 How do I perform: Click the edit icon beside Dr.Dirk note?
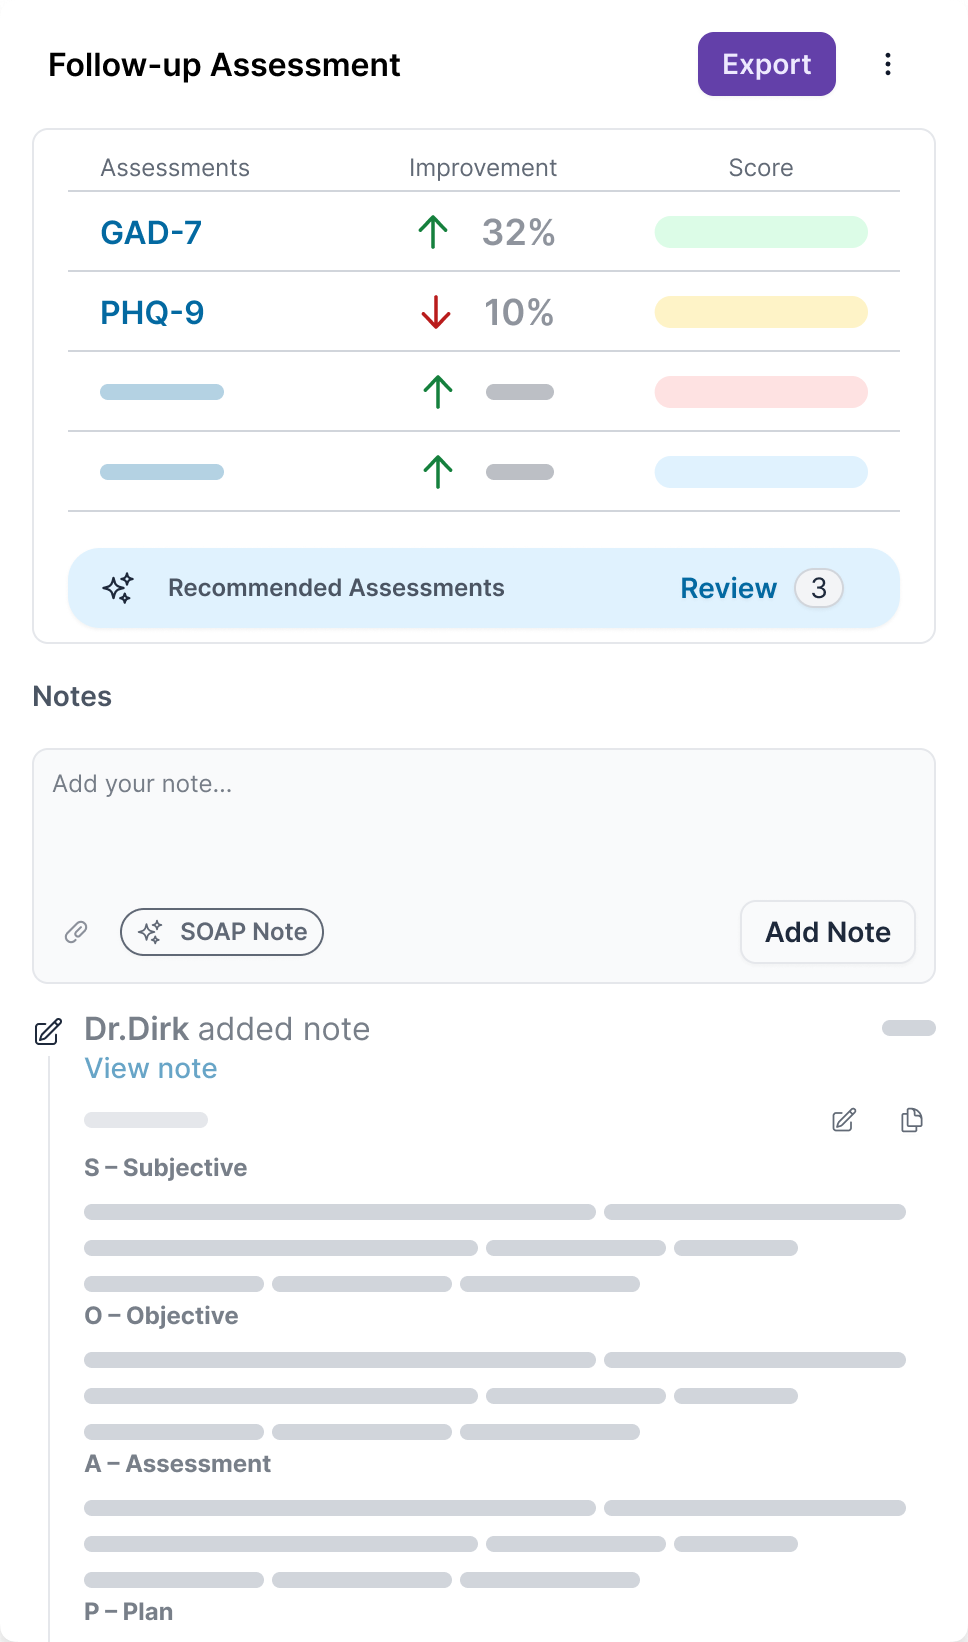(48, 1031)
